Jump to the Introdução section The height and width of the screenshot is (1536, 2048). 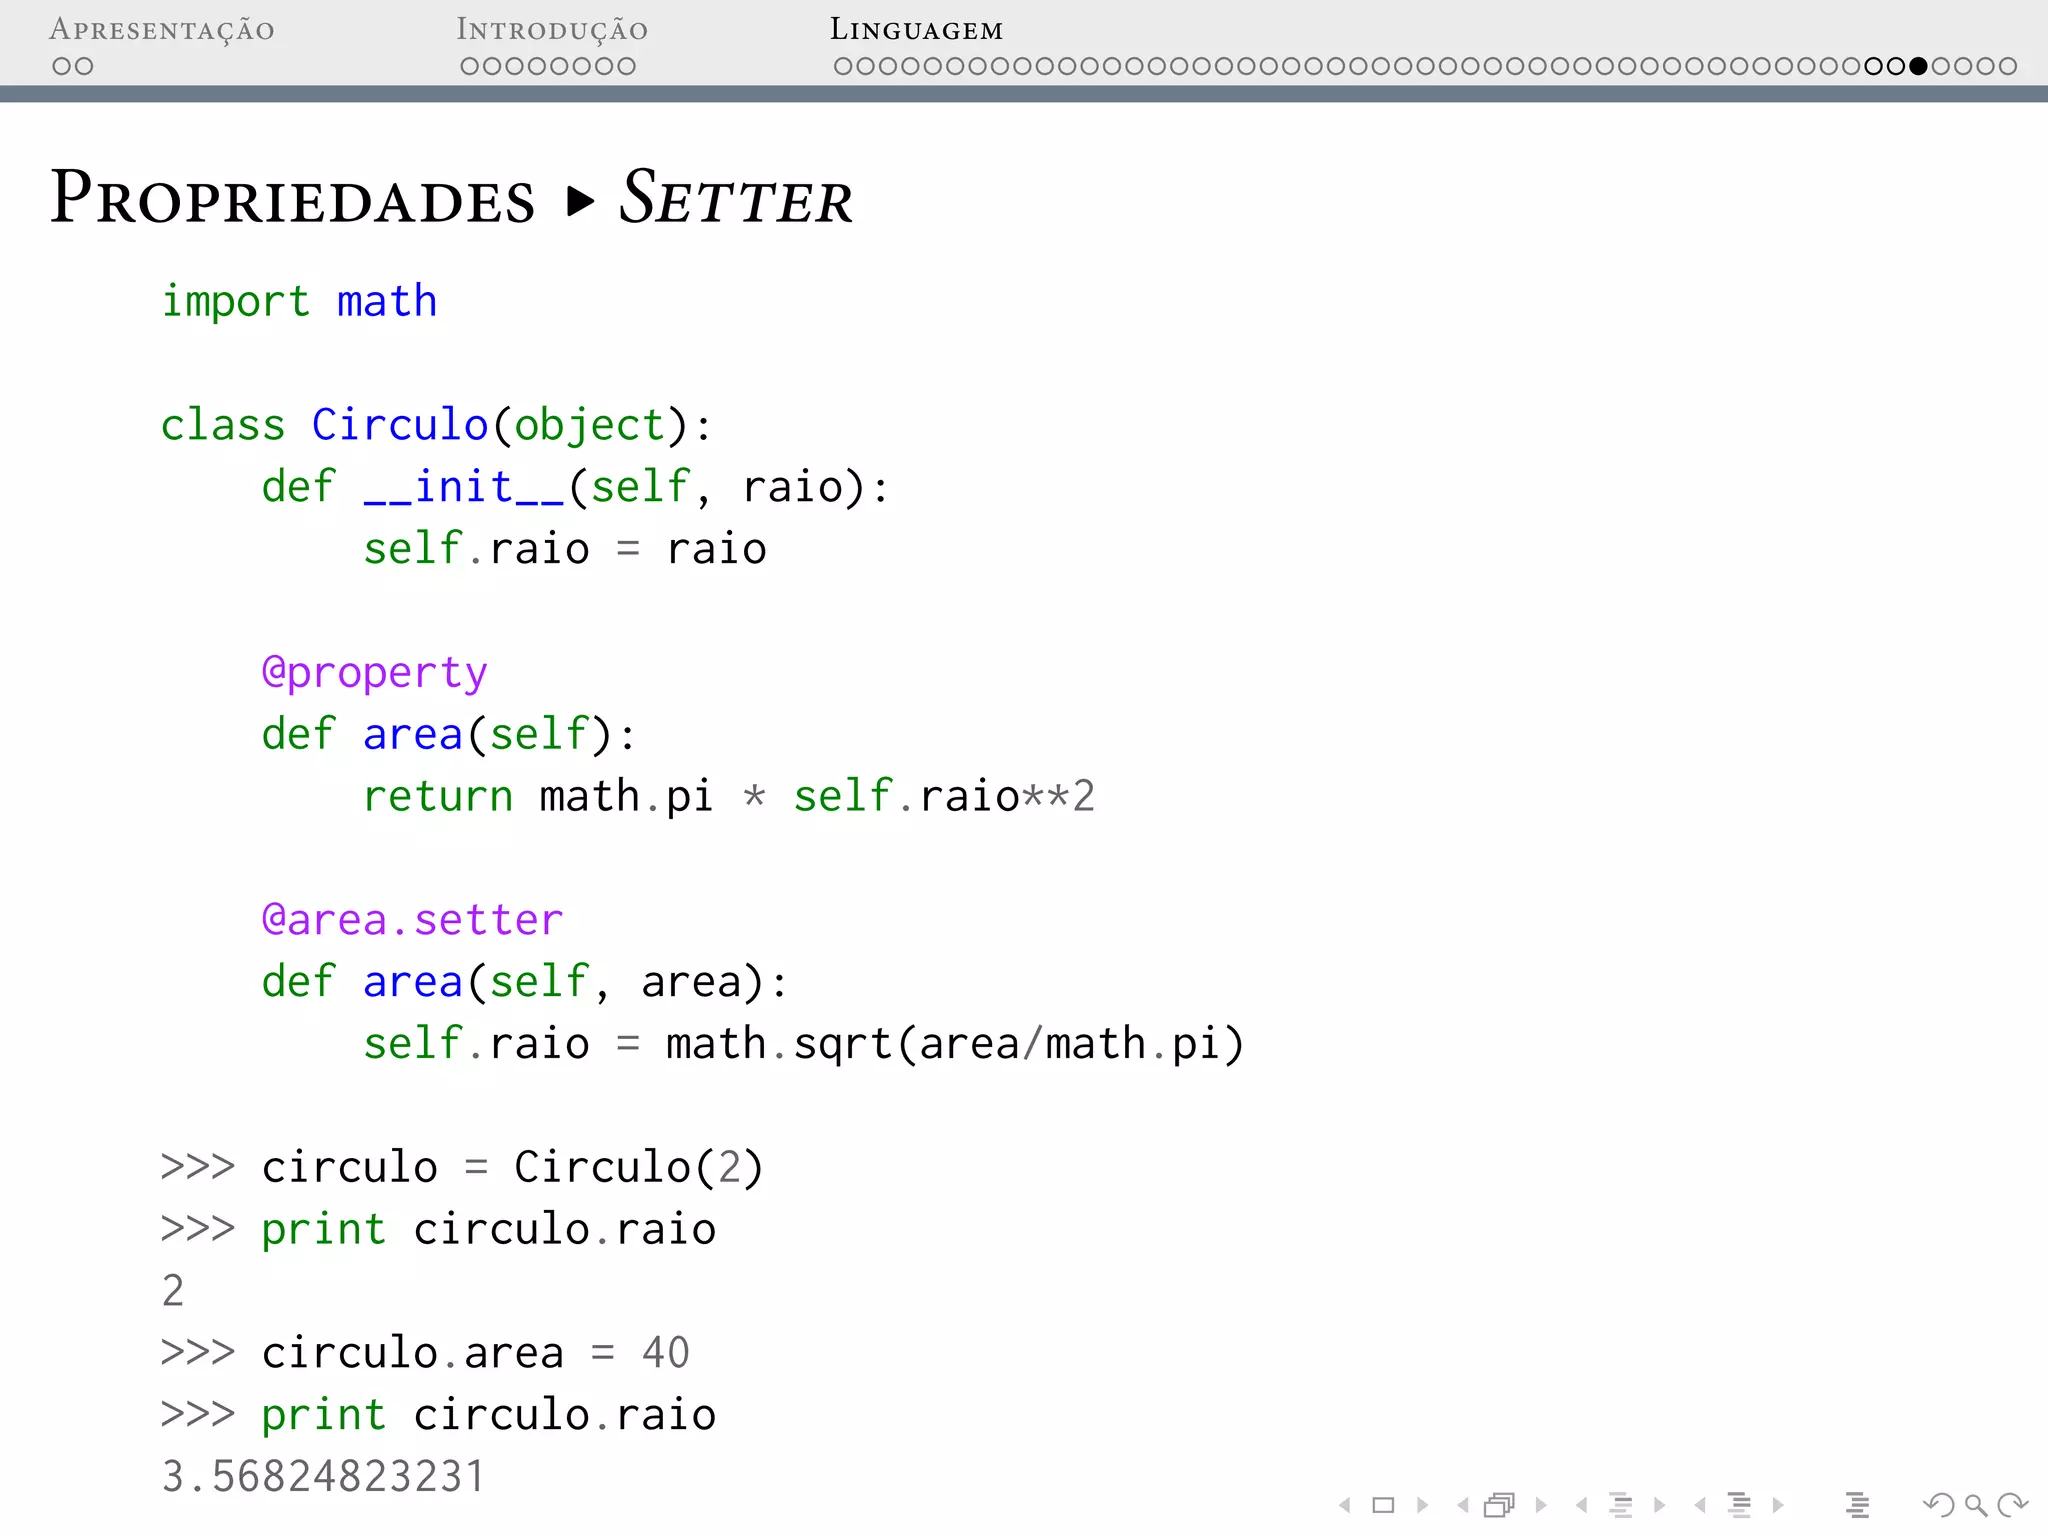click(x=552, y=30)
